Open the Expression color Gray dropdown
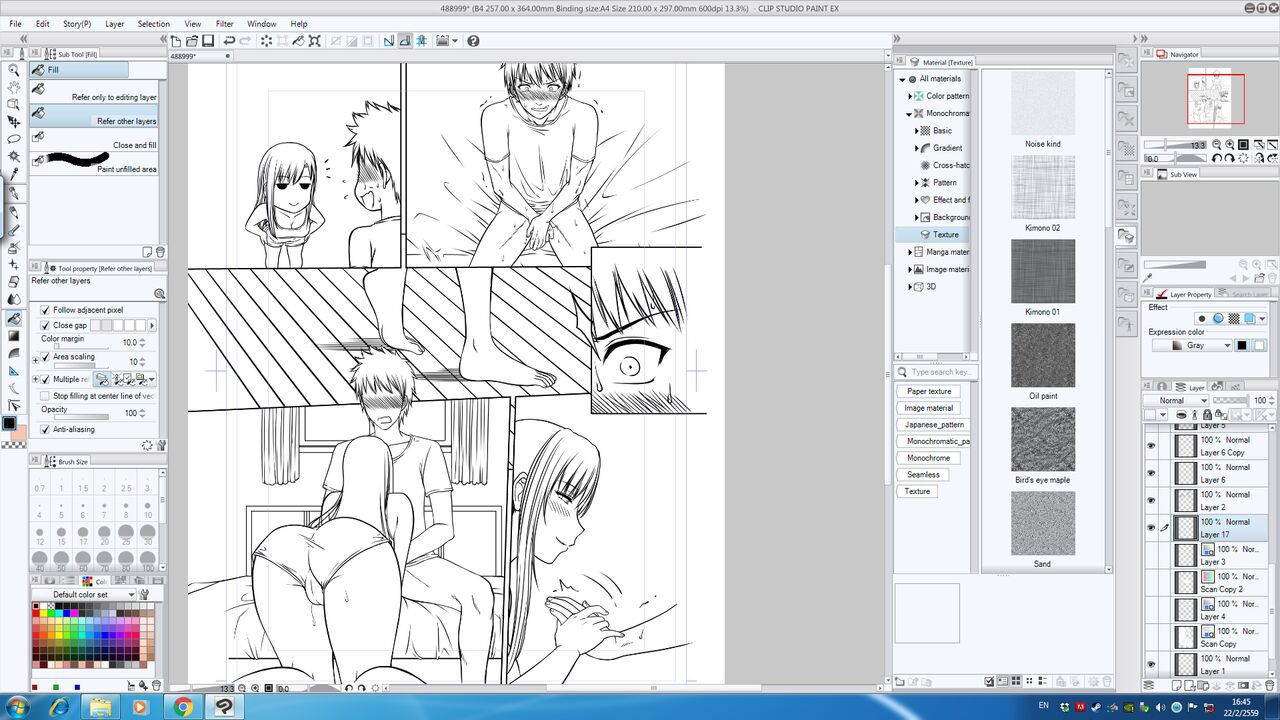 [1192, 345]
